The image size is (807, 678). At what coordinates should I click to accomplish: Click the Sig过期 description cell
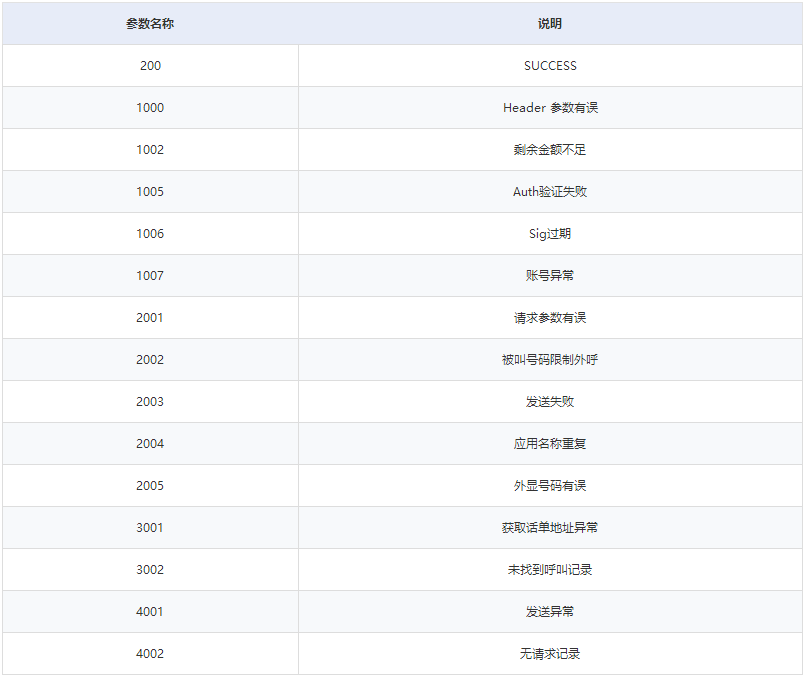point(550,234)
